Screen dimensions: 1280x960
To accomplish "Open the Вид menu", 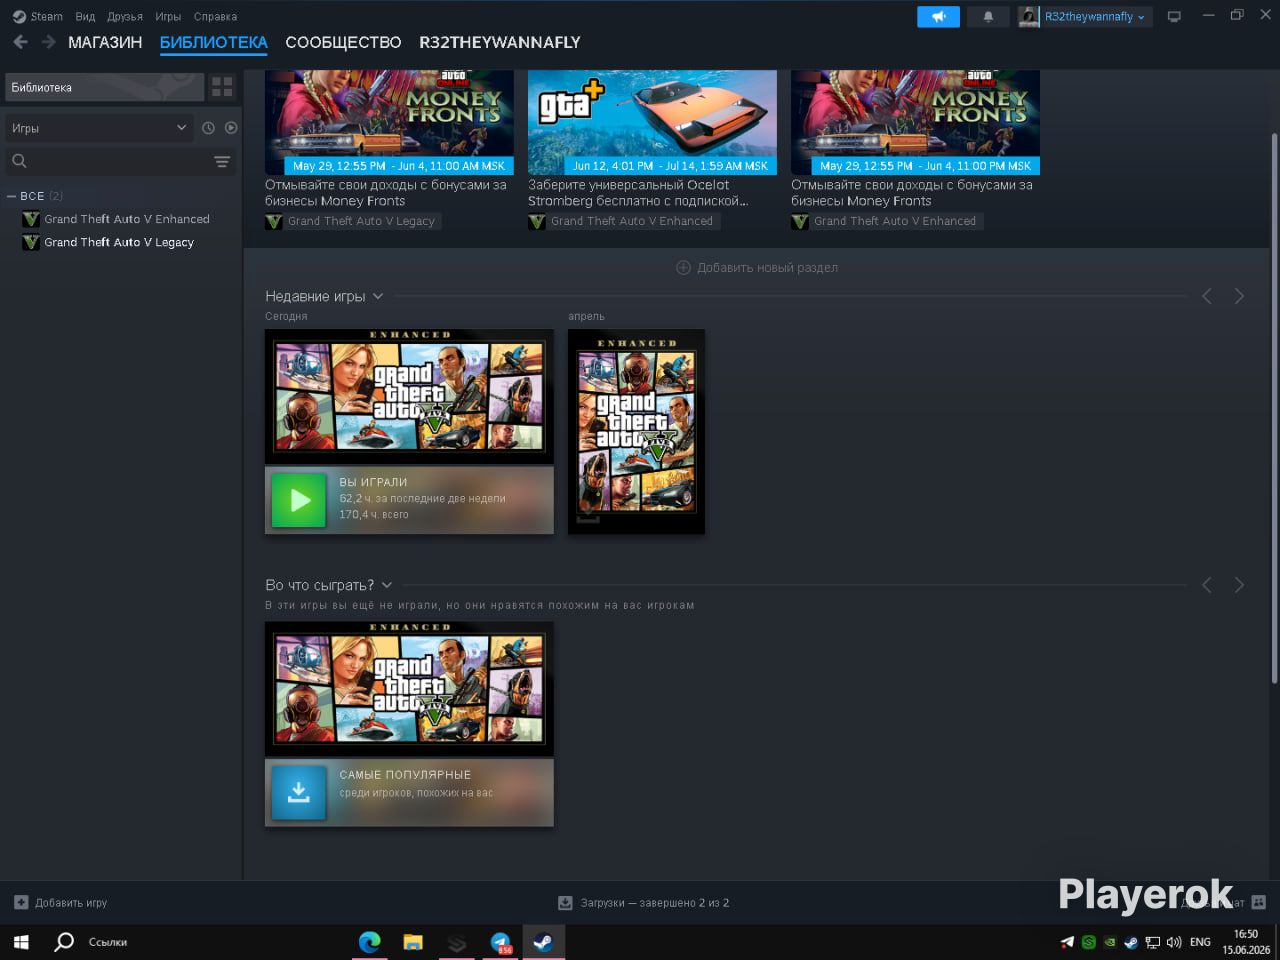I will 85,16.
